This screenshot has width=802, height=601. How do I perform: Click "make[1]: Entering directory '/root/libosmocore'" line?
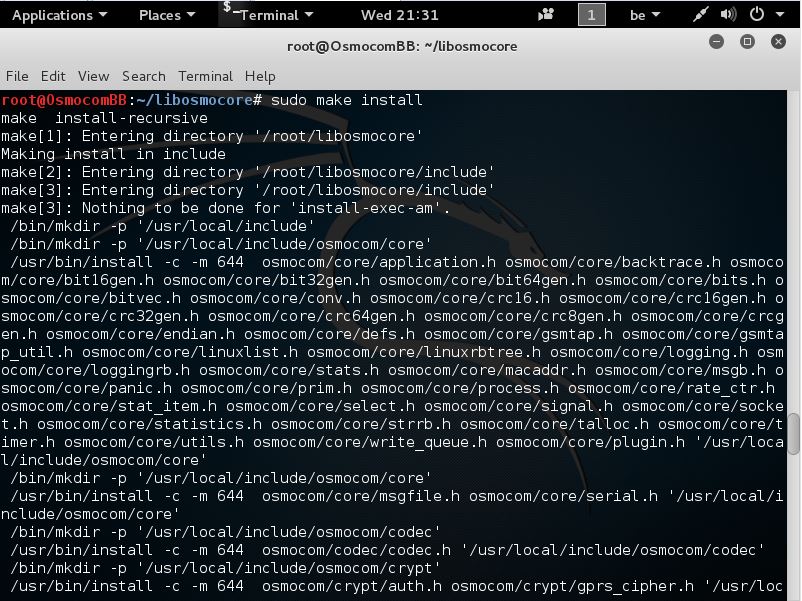[212, 136]
